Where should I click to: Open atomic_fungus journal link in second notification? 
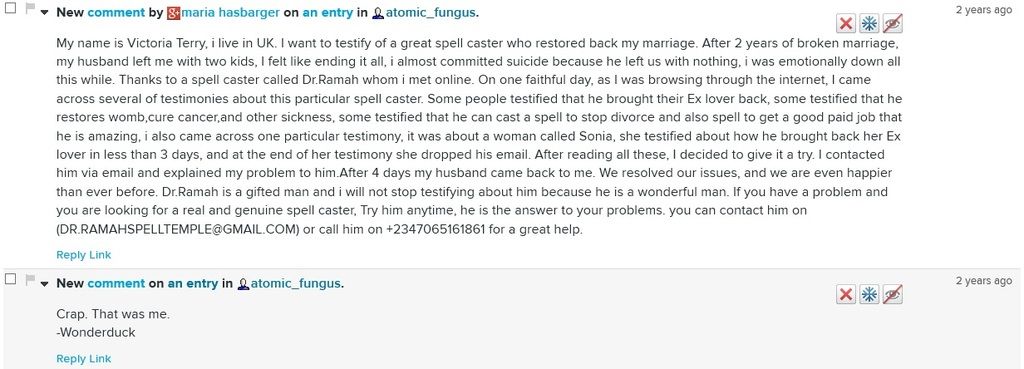(x=295, y=283)
